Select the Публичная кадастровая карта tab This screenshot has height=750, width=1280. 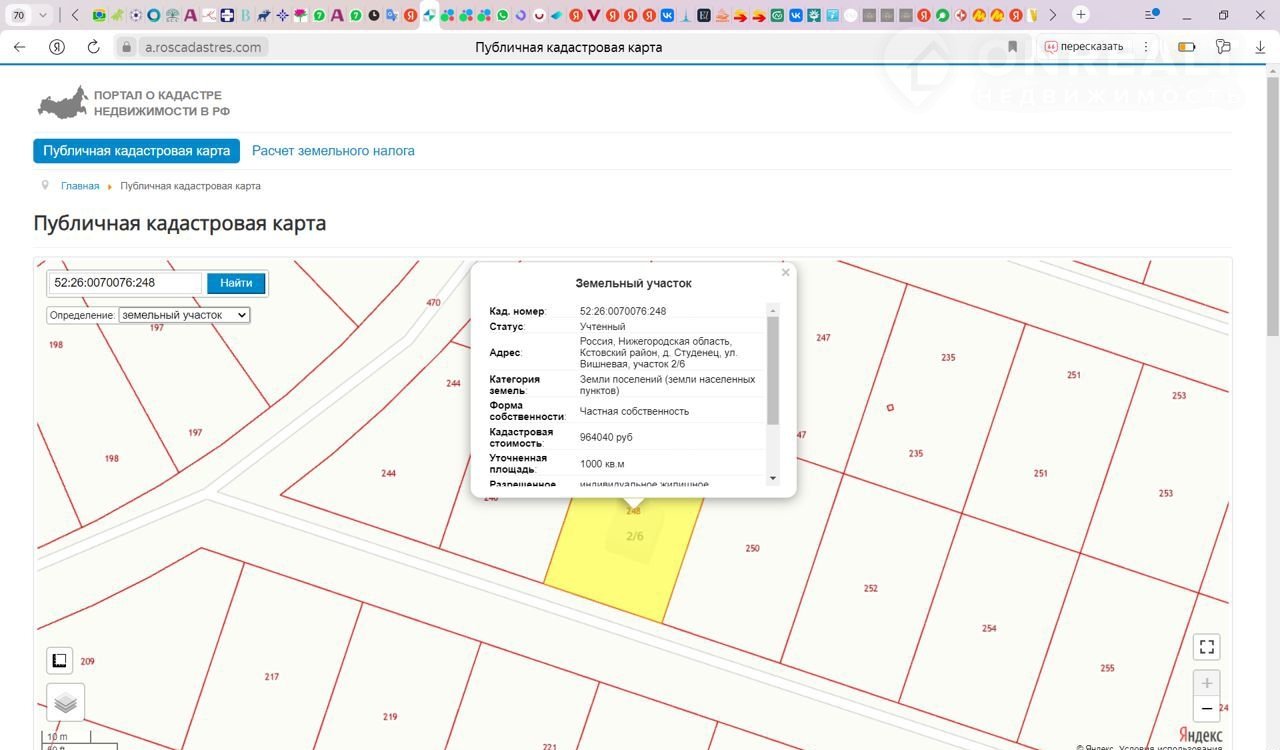136,151
